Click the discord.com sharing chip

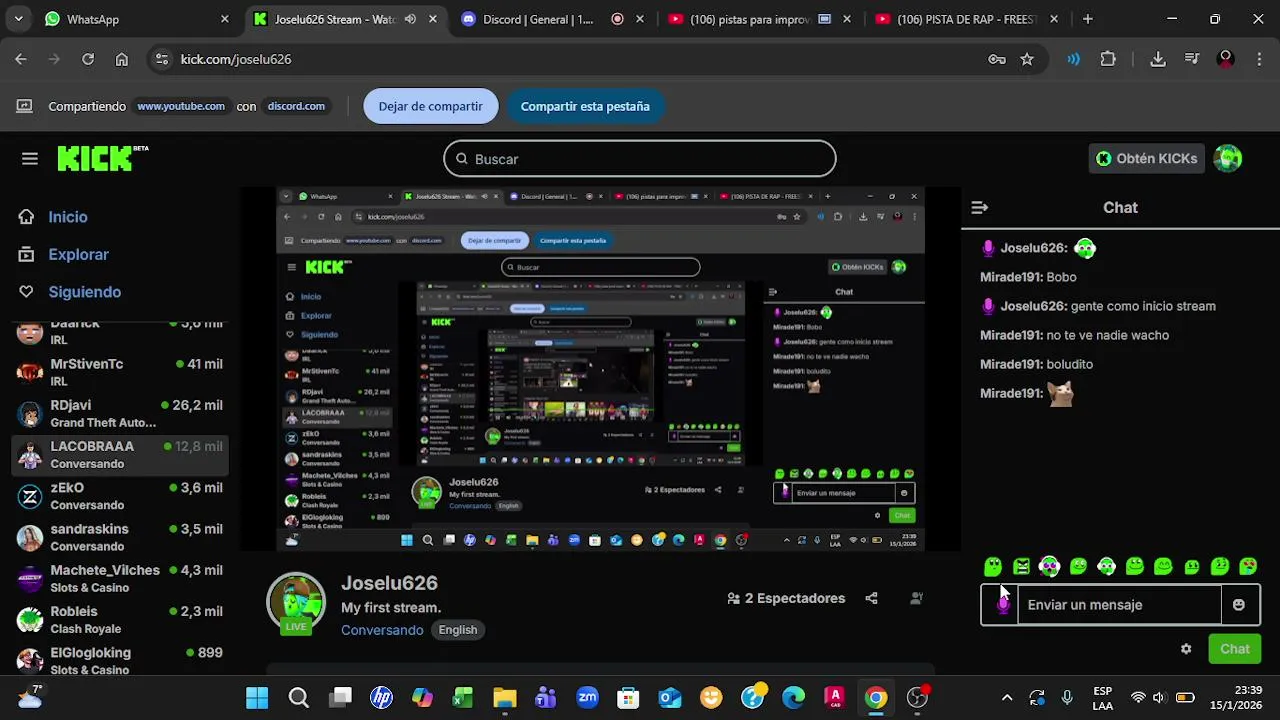pyautogui.click(x=296, y=106)
